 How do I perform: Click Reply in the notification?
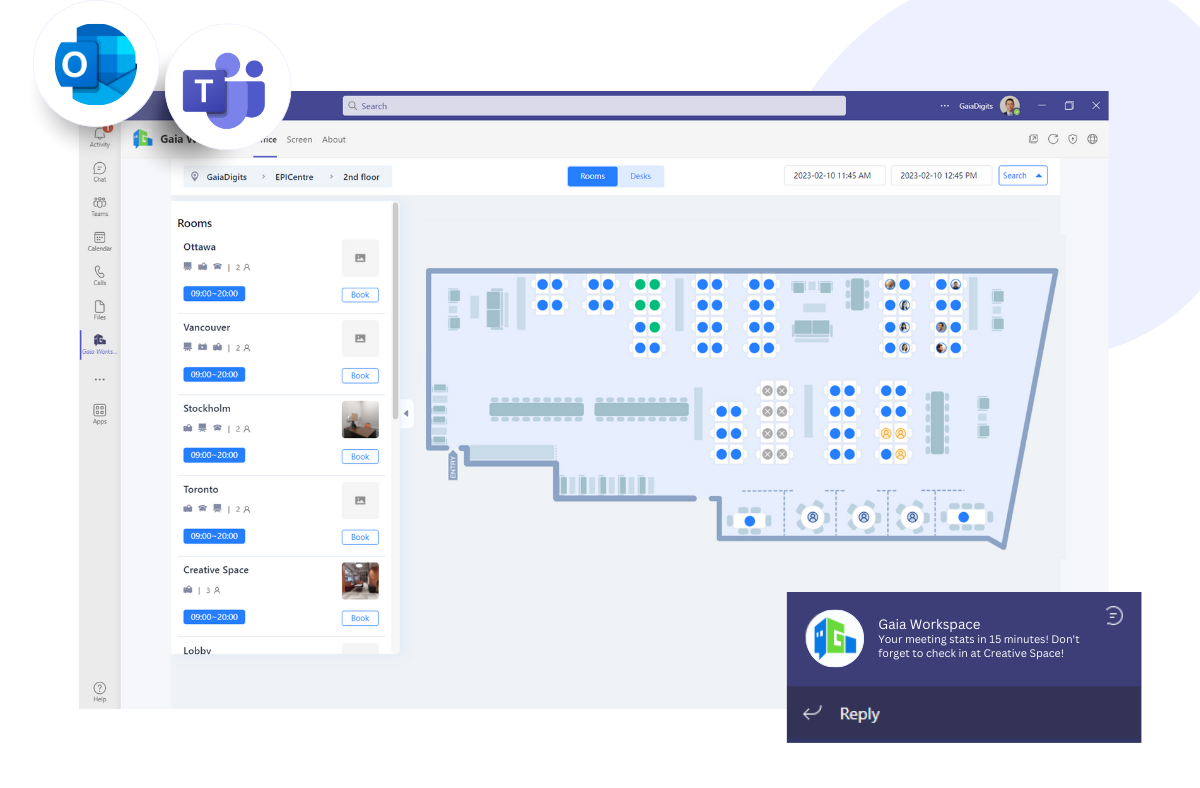pos(860,714)
